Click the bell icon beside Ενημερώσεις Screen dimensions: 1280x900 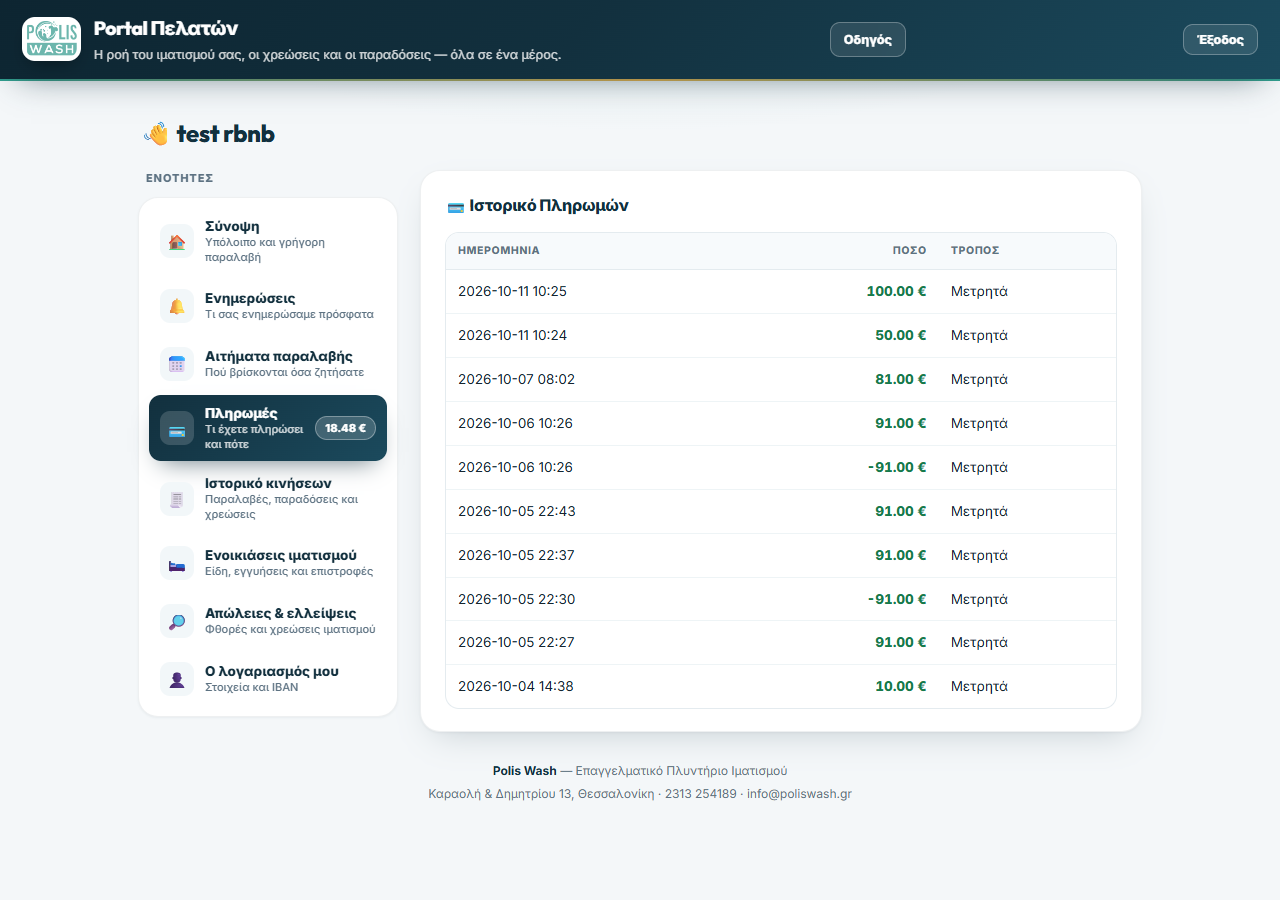pos(177,306)
